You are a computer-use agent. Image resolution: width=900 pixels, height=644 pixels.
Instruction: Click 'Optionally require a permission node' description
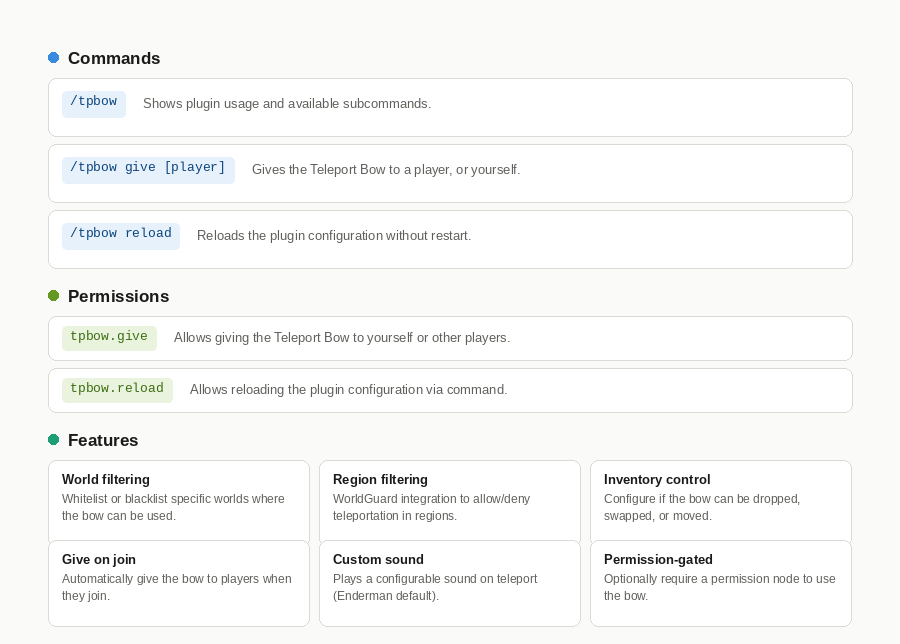point(720,587)
